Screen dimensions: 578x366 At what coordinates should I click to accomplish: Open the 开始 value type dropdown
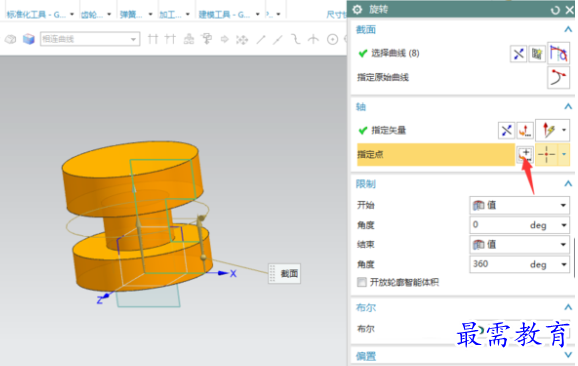tap(519, 205)
